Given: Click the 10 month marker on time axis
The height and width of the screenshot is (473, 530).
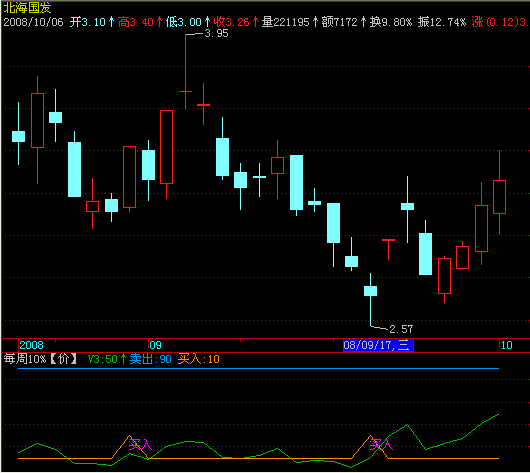Looking at the screenshot, I should coord(507,345).
